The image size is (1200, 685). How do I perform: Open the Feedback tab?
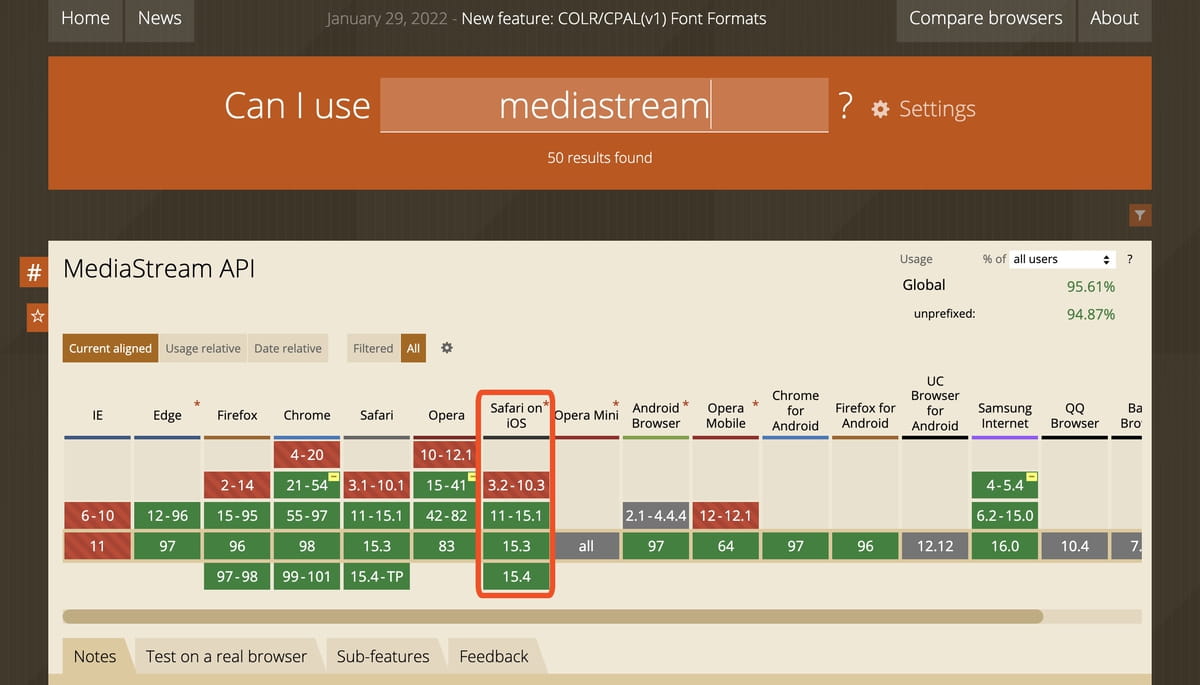(494, 656)
